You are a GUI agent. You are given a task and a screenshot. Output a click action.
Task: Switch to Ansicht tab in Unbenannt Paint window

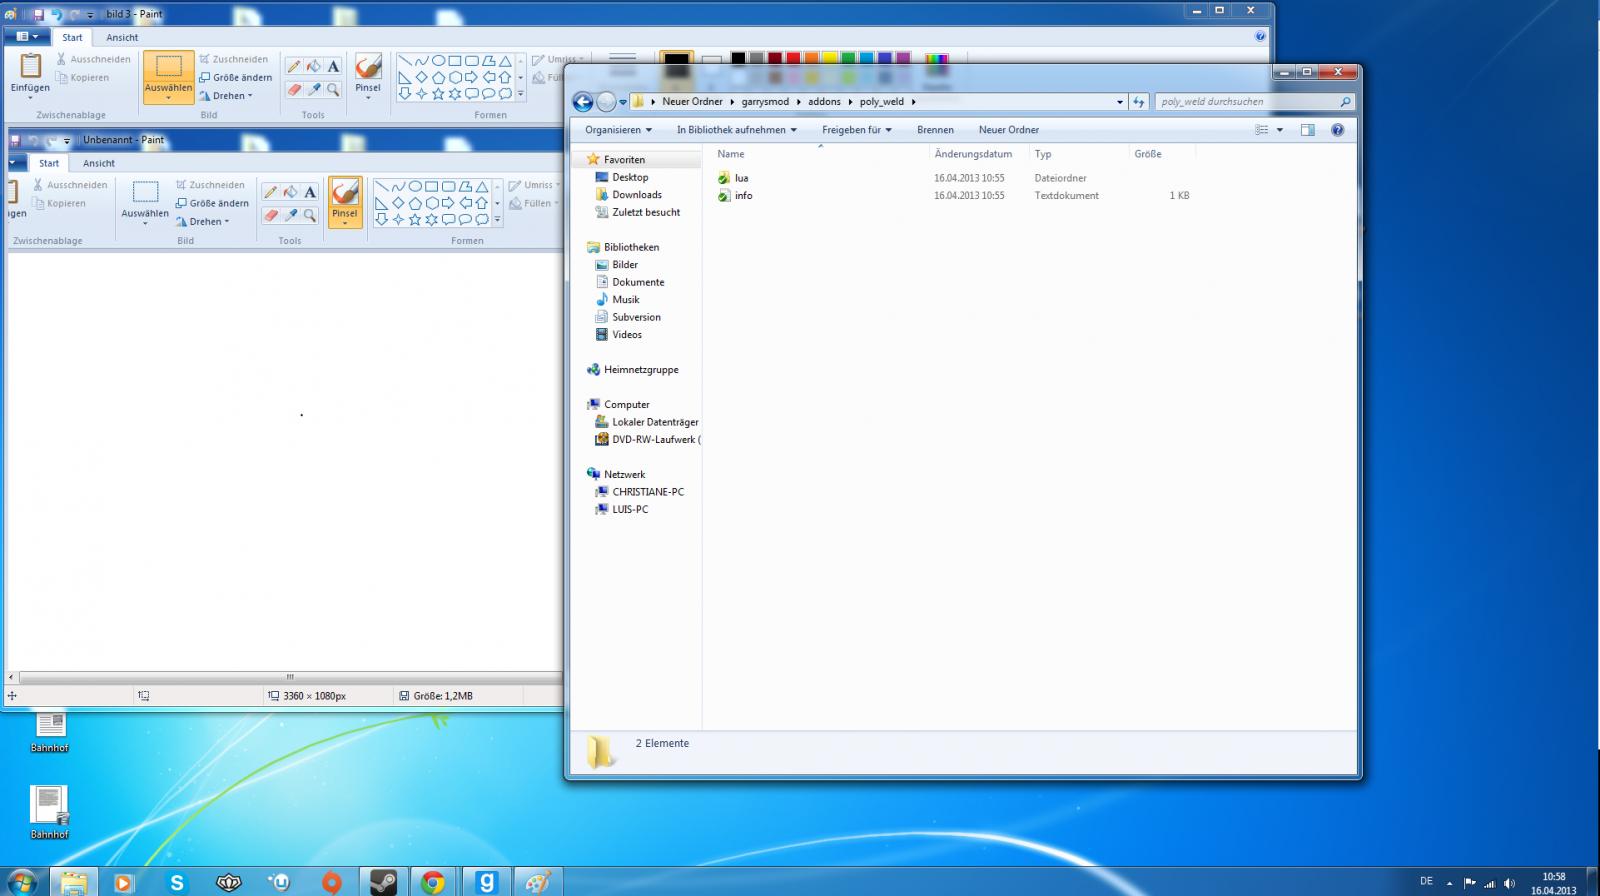click(99, 163)
